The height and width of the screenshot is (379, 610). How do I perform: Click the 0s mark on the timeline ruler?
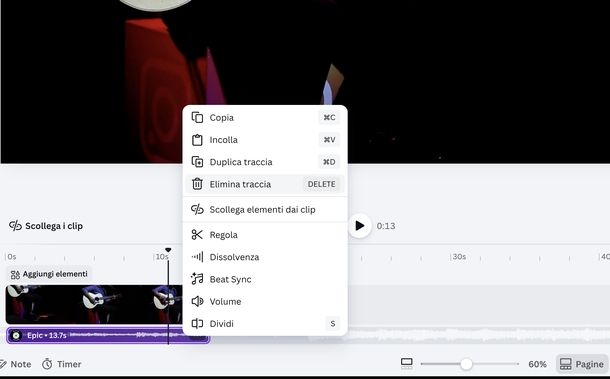point(11,257)
